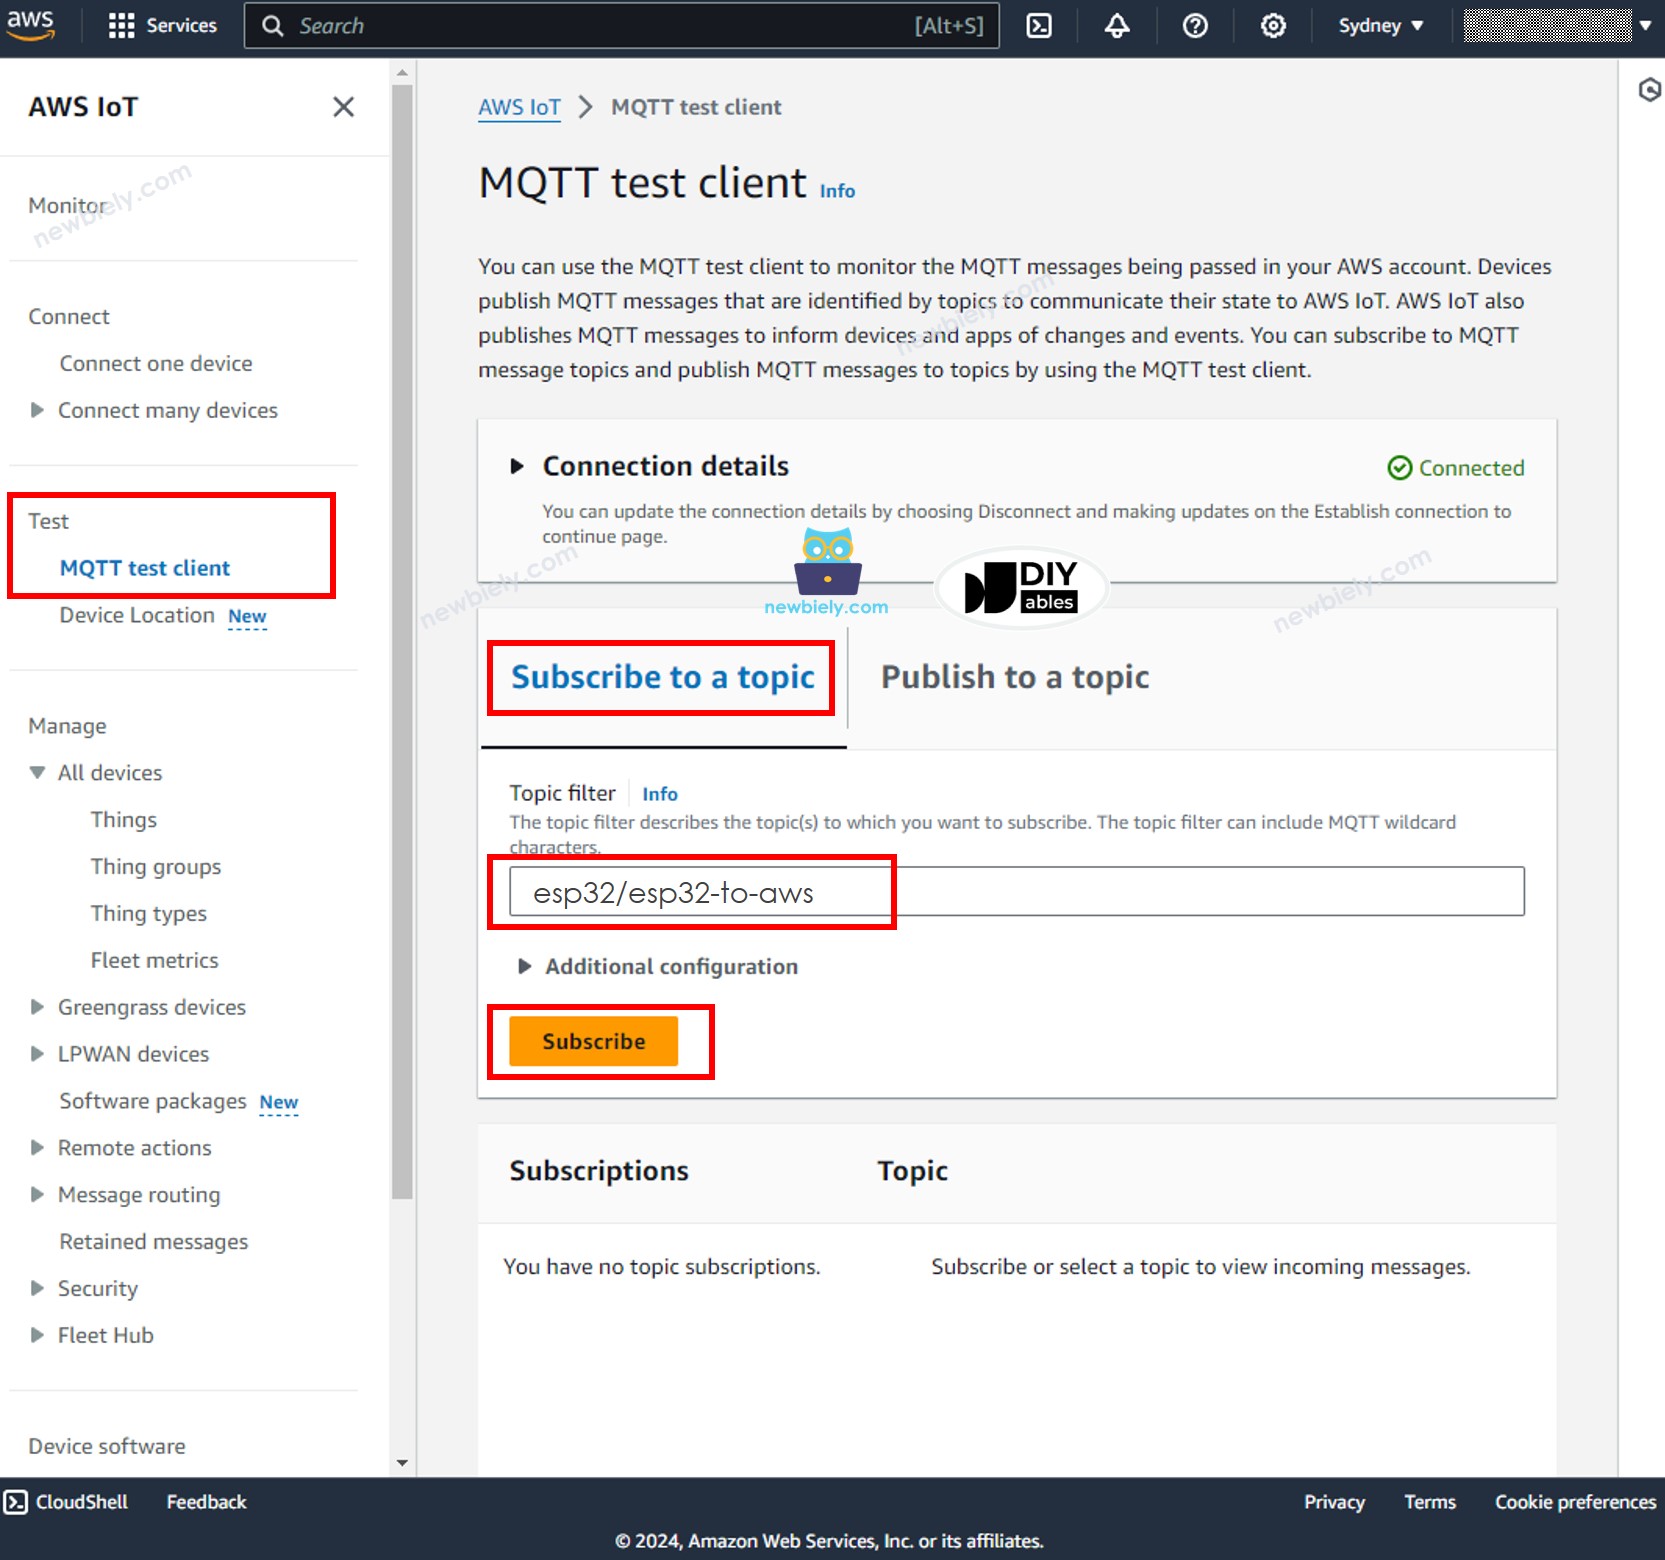Expand the Connection details section

pyautogui.click(x=519, y=465)
